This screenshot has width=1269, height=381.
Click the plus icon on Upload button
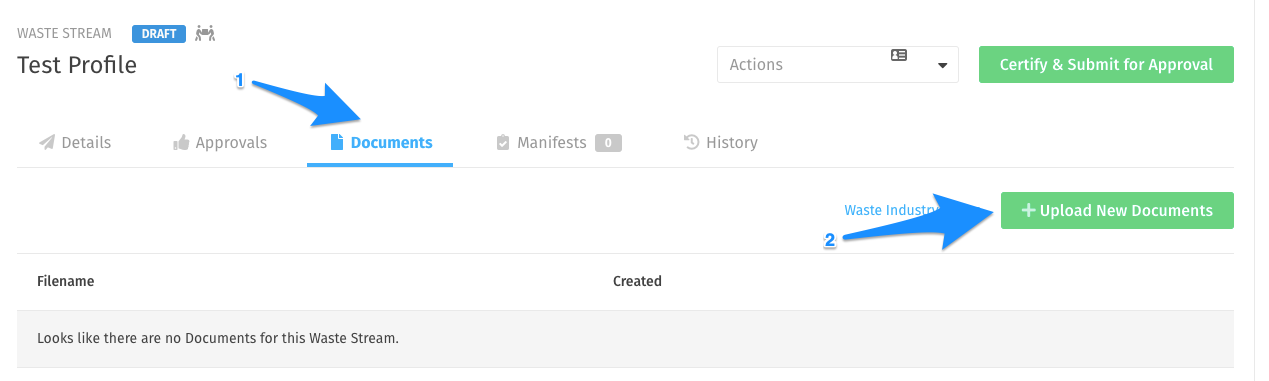coord(1028,211)
